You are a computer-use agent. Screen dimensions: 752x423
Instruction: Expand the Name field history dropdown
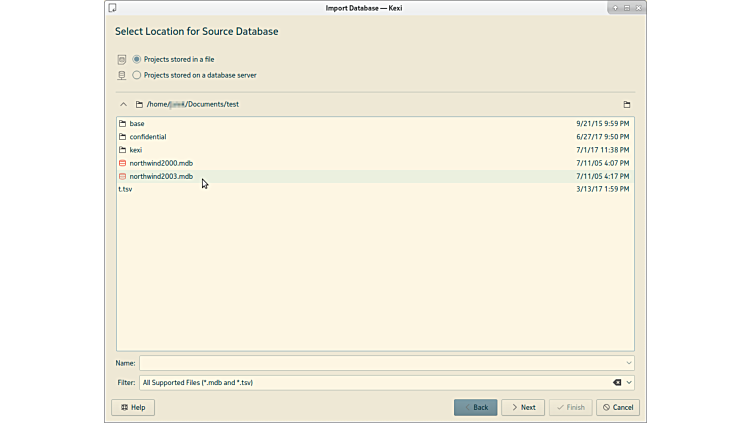629,363
